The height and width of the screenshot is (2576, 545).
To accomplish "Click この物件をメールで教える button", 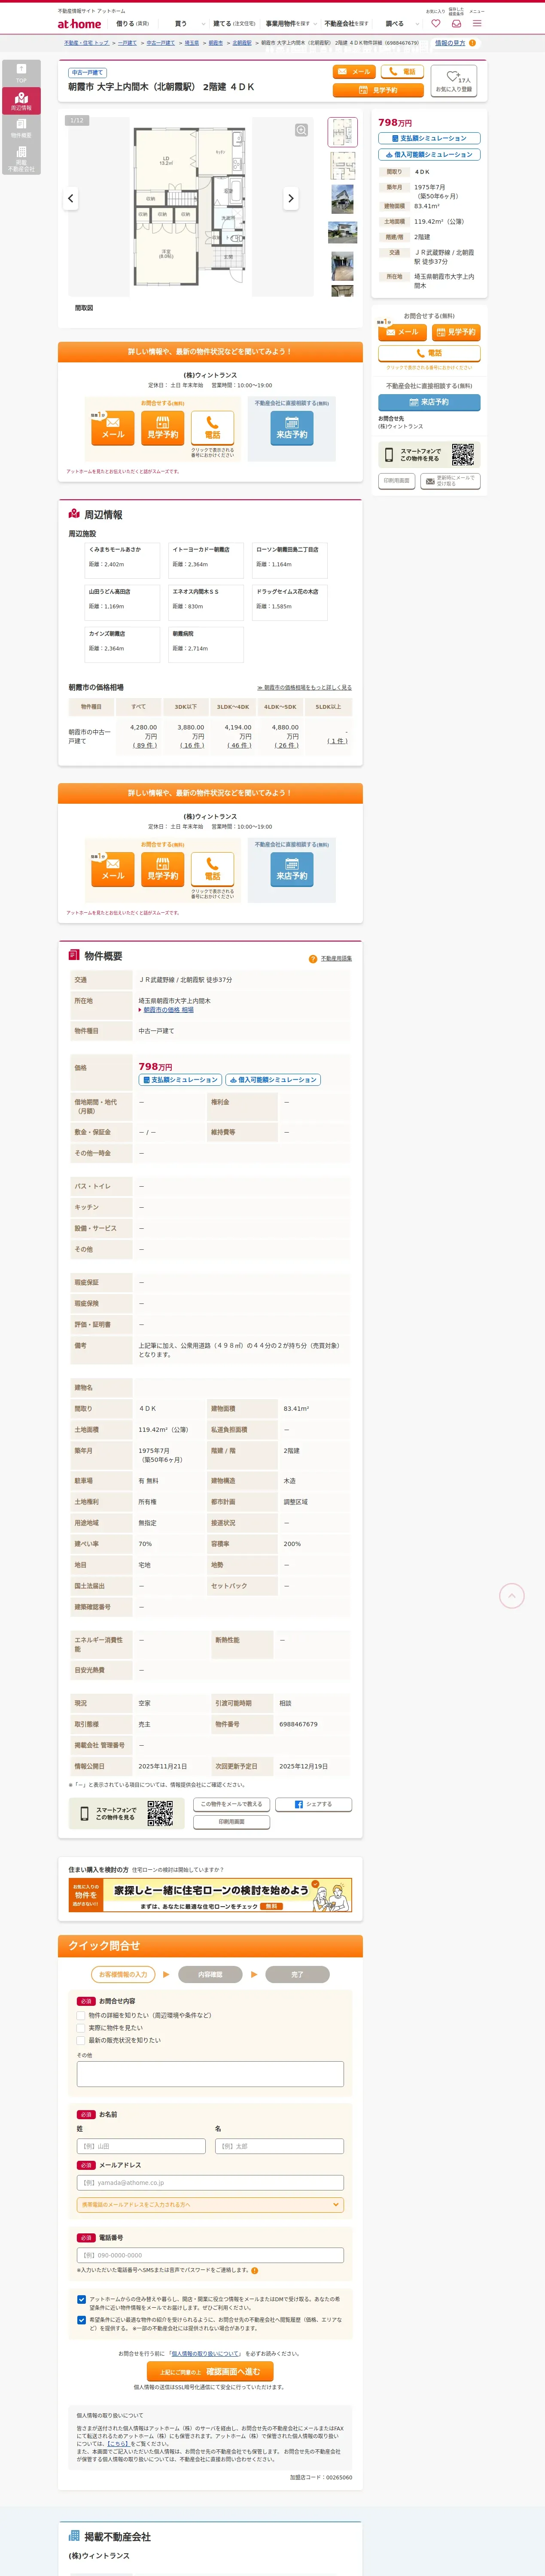I will click(x=232, y=1804).
